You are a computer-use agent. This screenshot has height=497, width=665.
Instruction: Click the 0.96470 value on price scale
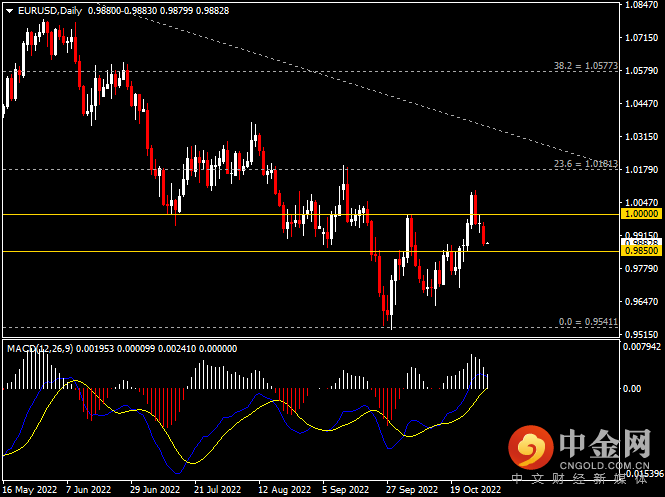(x=642, y=302)
